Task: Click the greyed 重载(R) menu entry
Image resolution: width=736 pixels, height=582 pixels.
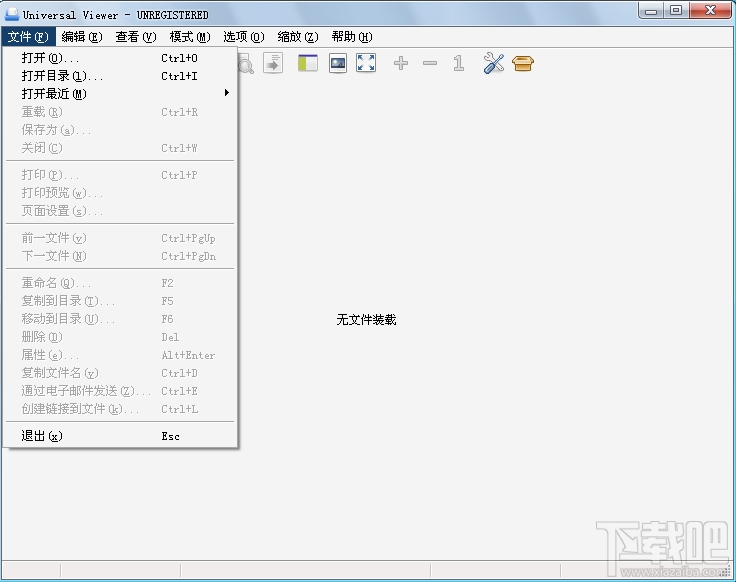Action: tap(120, 112)
